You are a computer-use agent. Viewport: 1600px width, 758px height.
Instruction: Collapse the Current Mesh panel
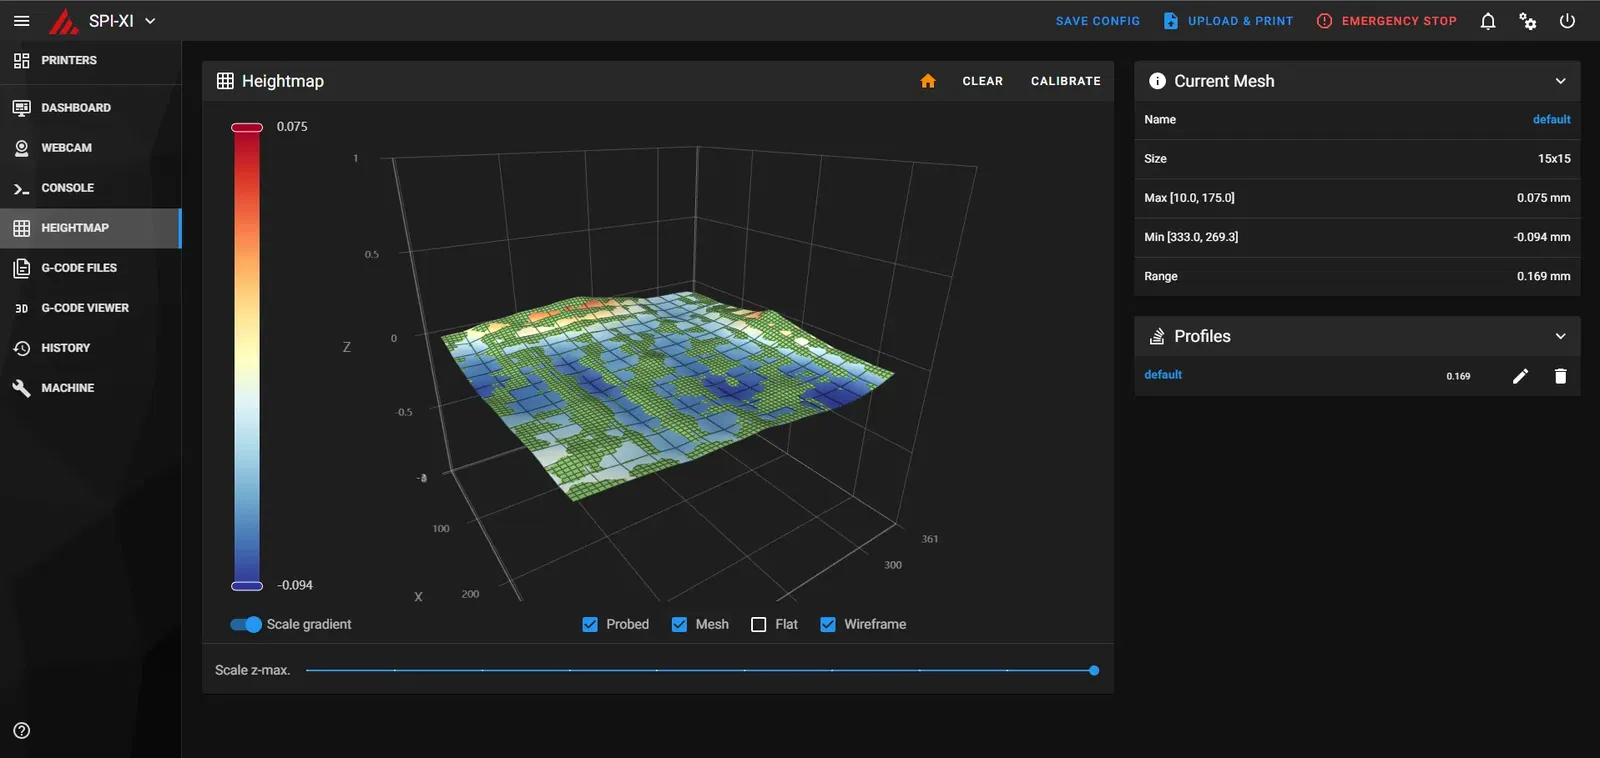pyautogui.click(x=1560, y=81)
